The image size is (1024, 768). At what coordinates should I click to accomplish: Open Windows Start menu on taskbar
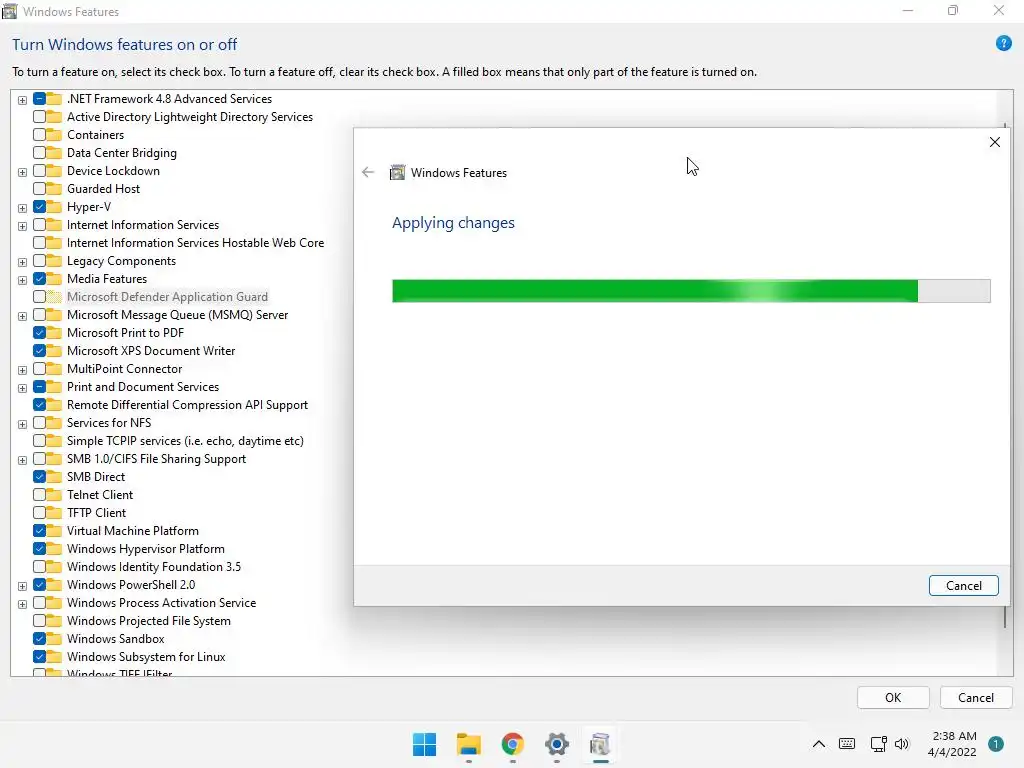pyautogui.click(x=424, y=744)
